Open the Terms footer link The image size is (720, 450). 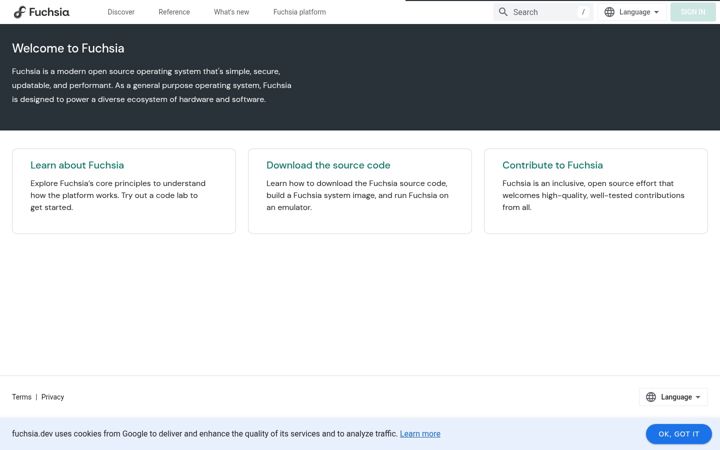pos(22,397)
